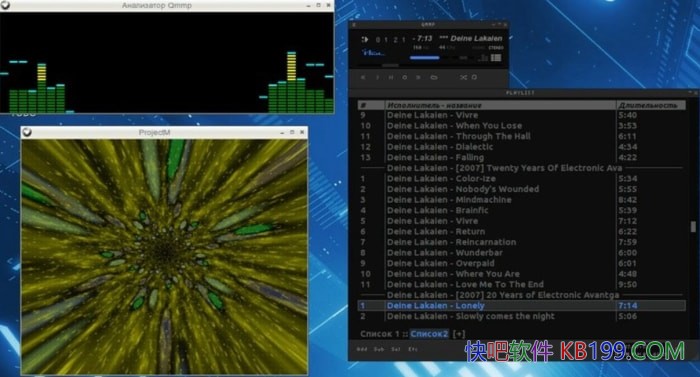Select track Love Me To The End
This screenshot has height=377, width=700.
tap(521, 285)
